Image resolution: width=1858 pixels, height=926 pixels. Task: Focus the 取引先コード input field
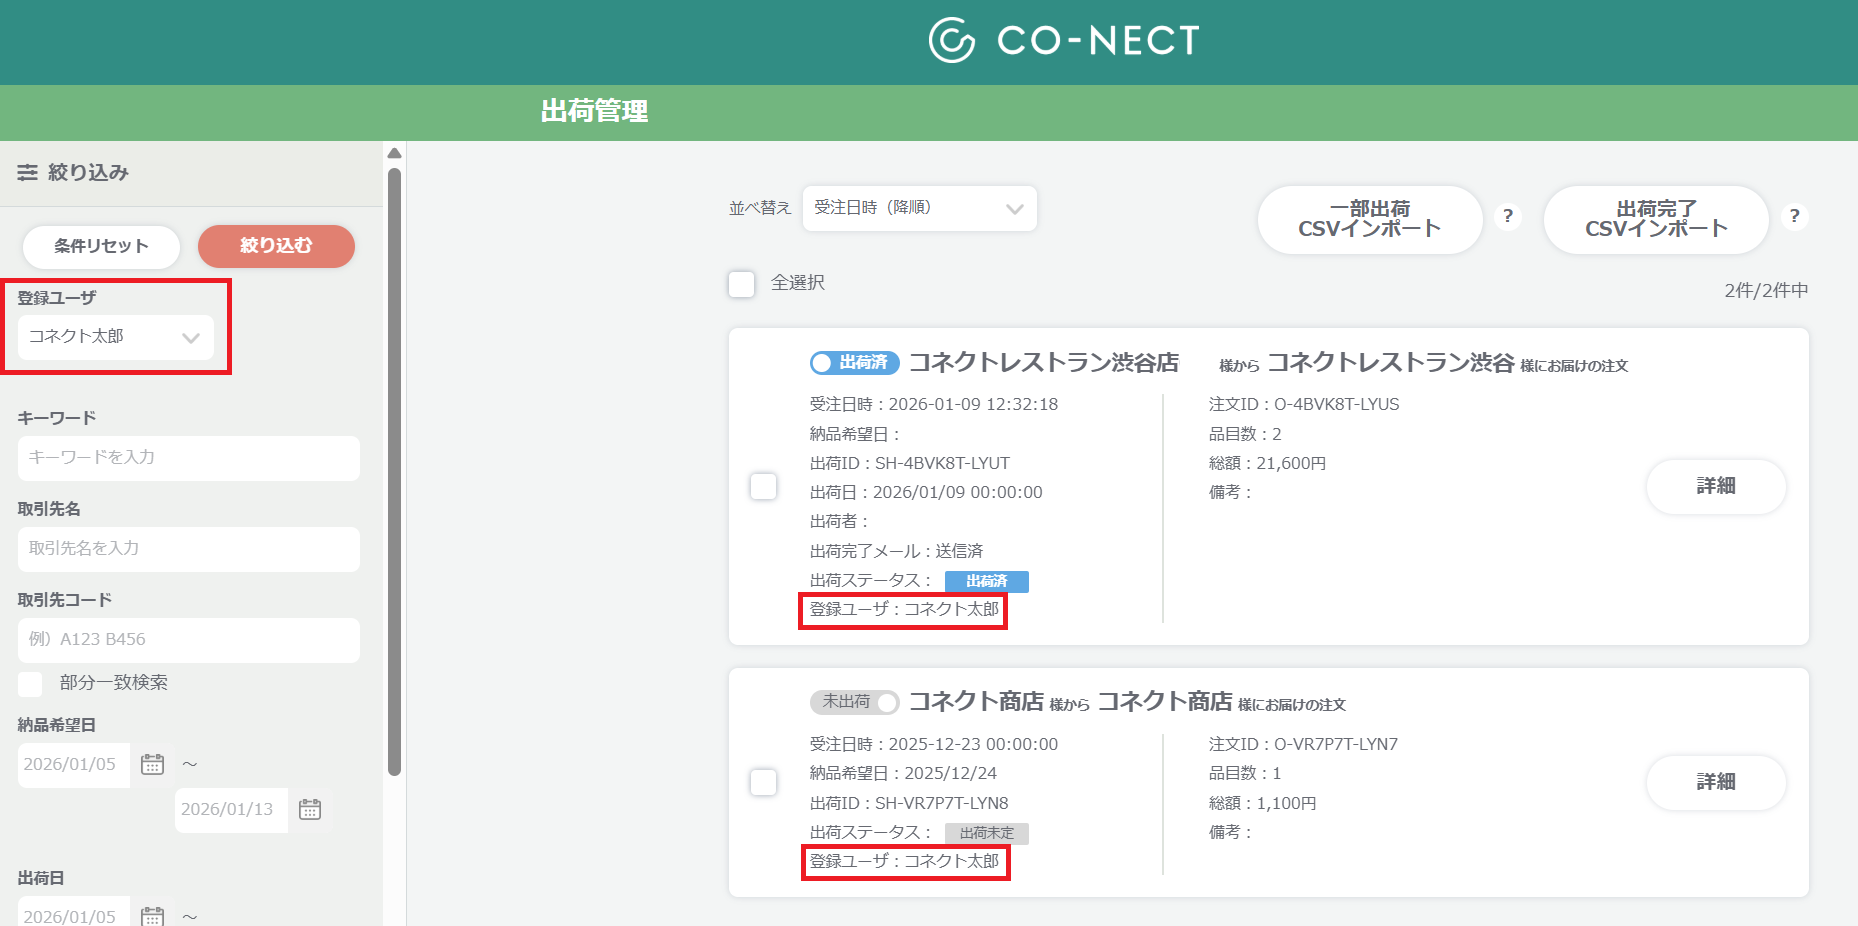pos(188,640)
